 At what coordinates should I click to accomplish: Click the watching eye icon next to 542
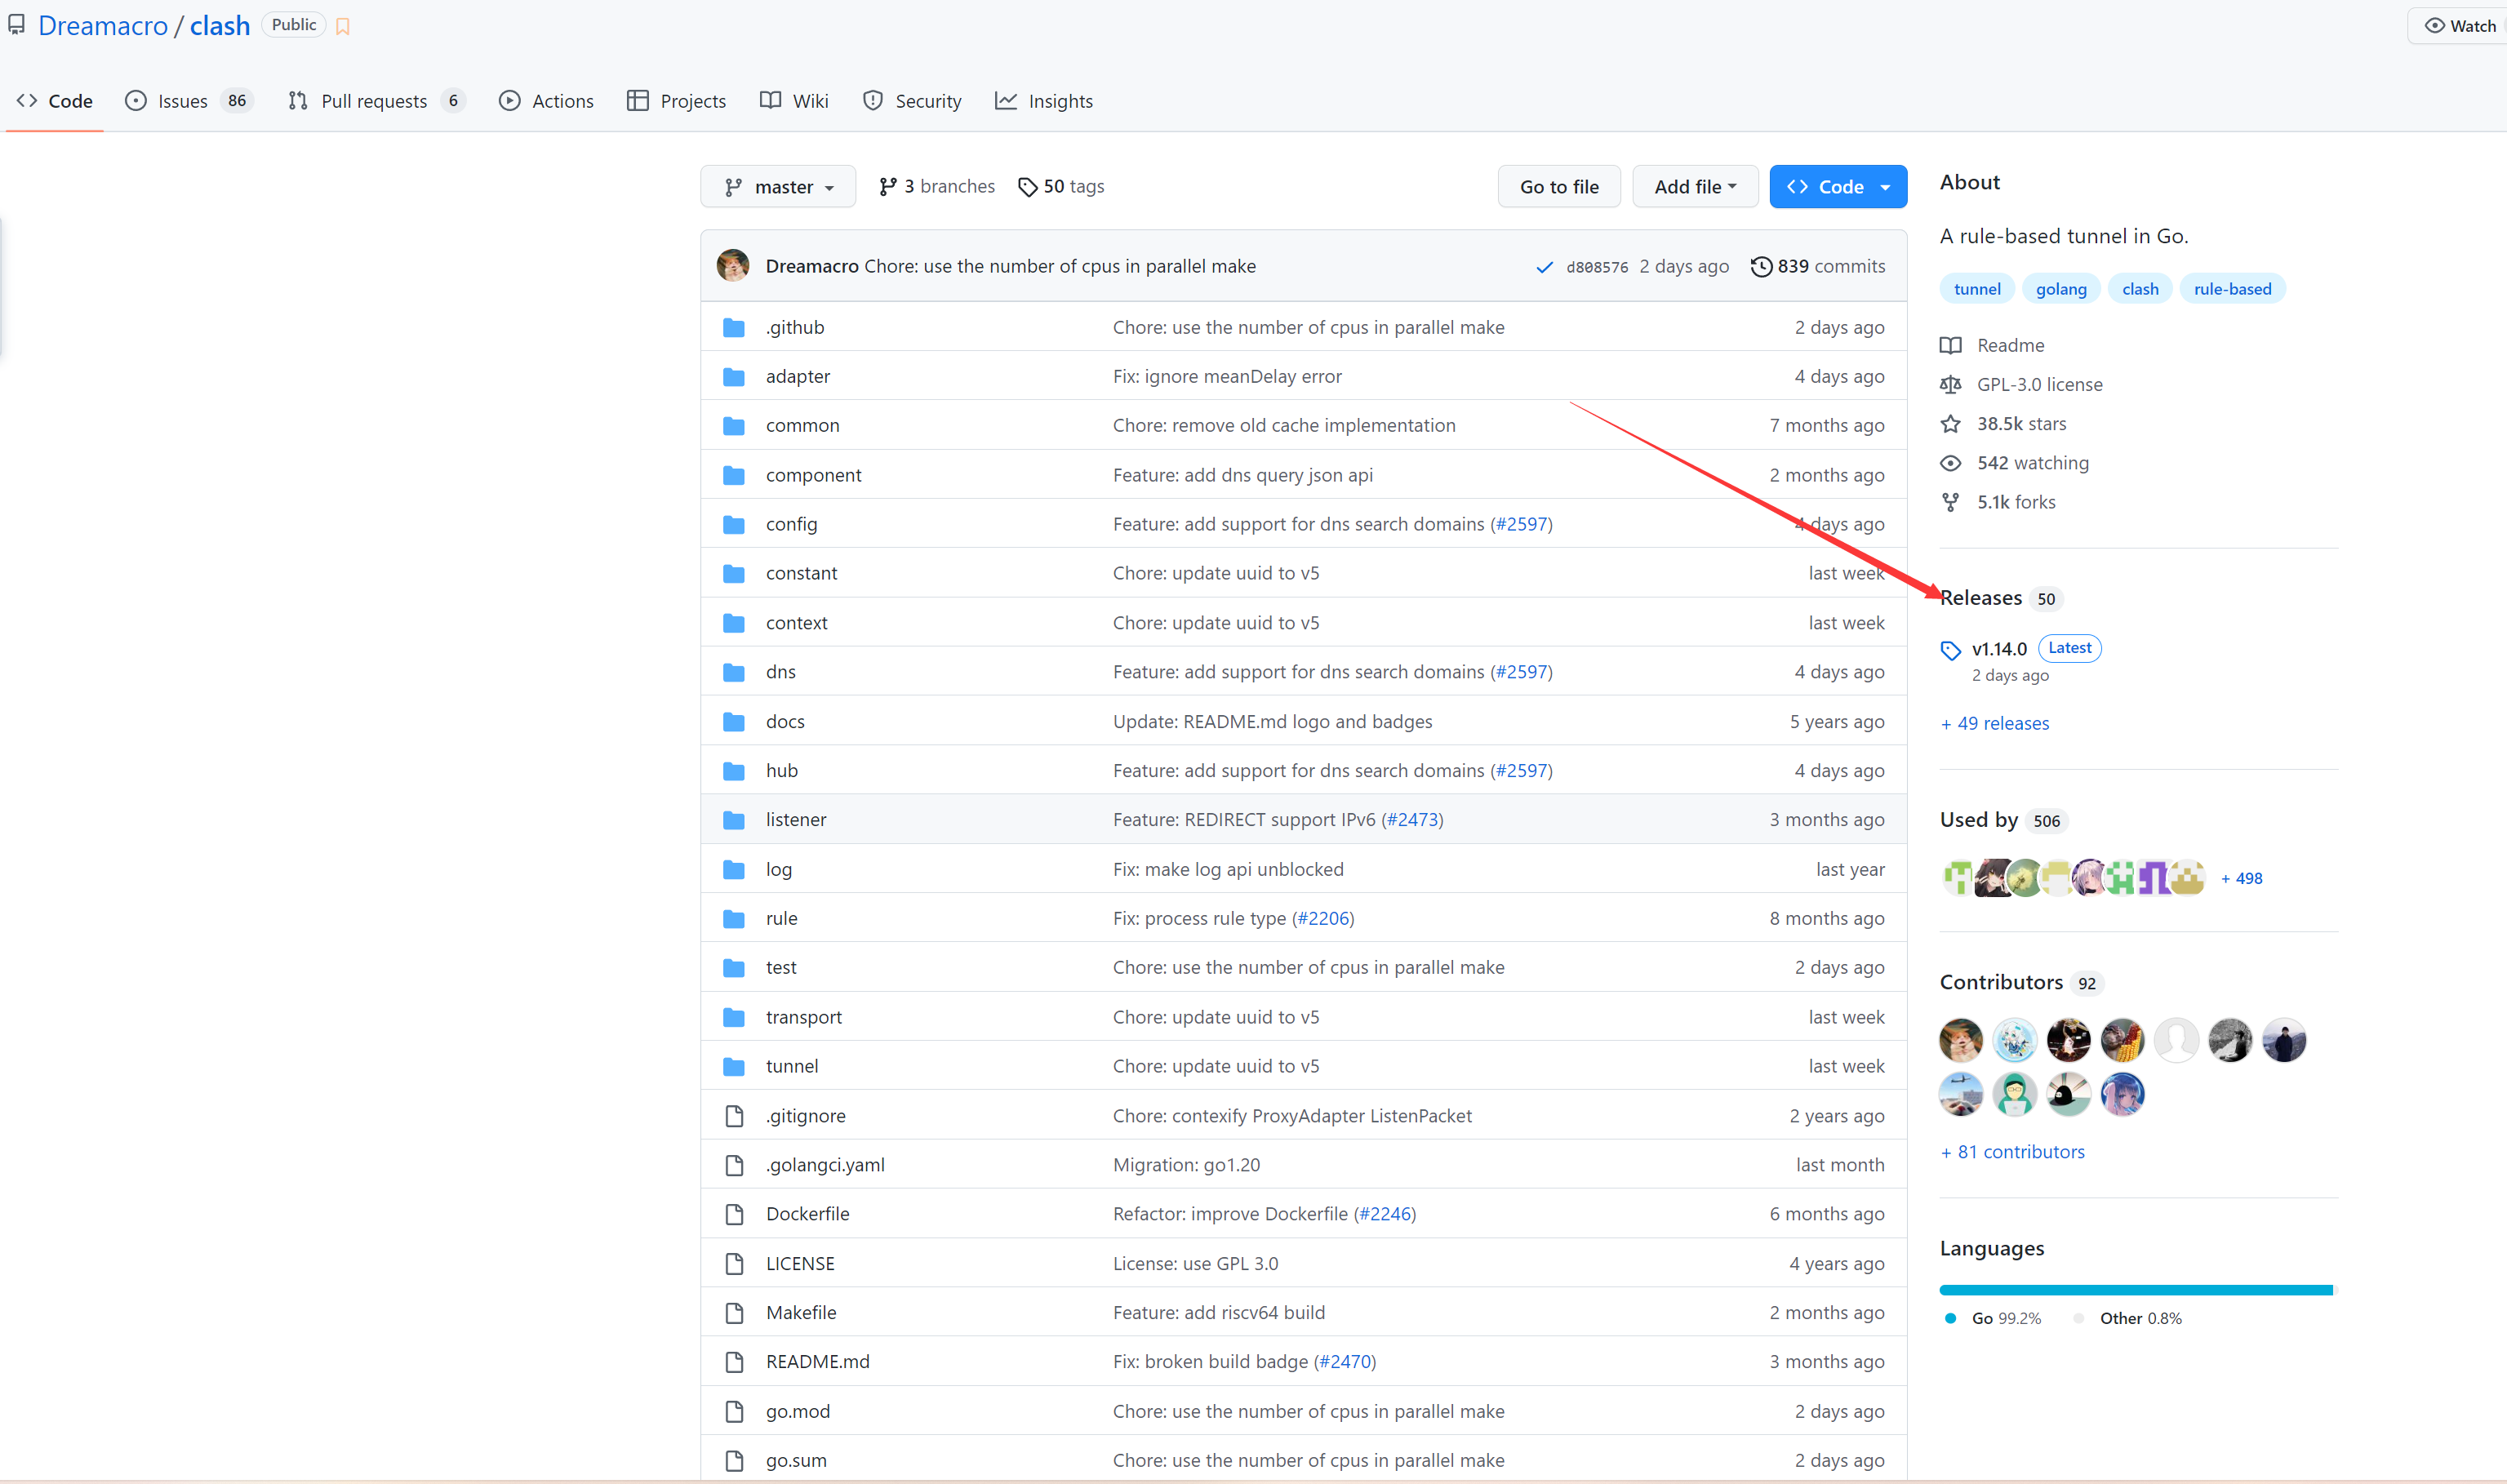(1950, 463)
